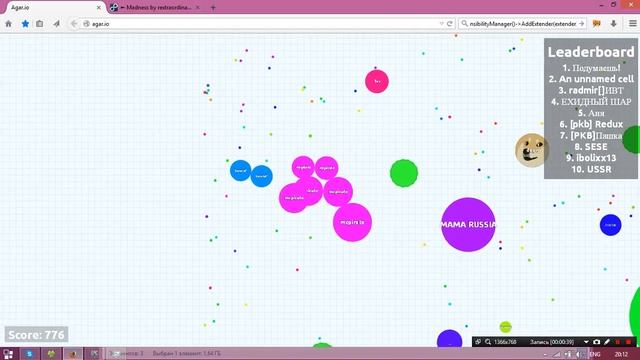Open a new tab with plus button
The height and width of the screenshot is (360, 640).
pyautogui.click(x=213, y=7)
